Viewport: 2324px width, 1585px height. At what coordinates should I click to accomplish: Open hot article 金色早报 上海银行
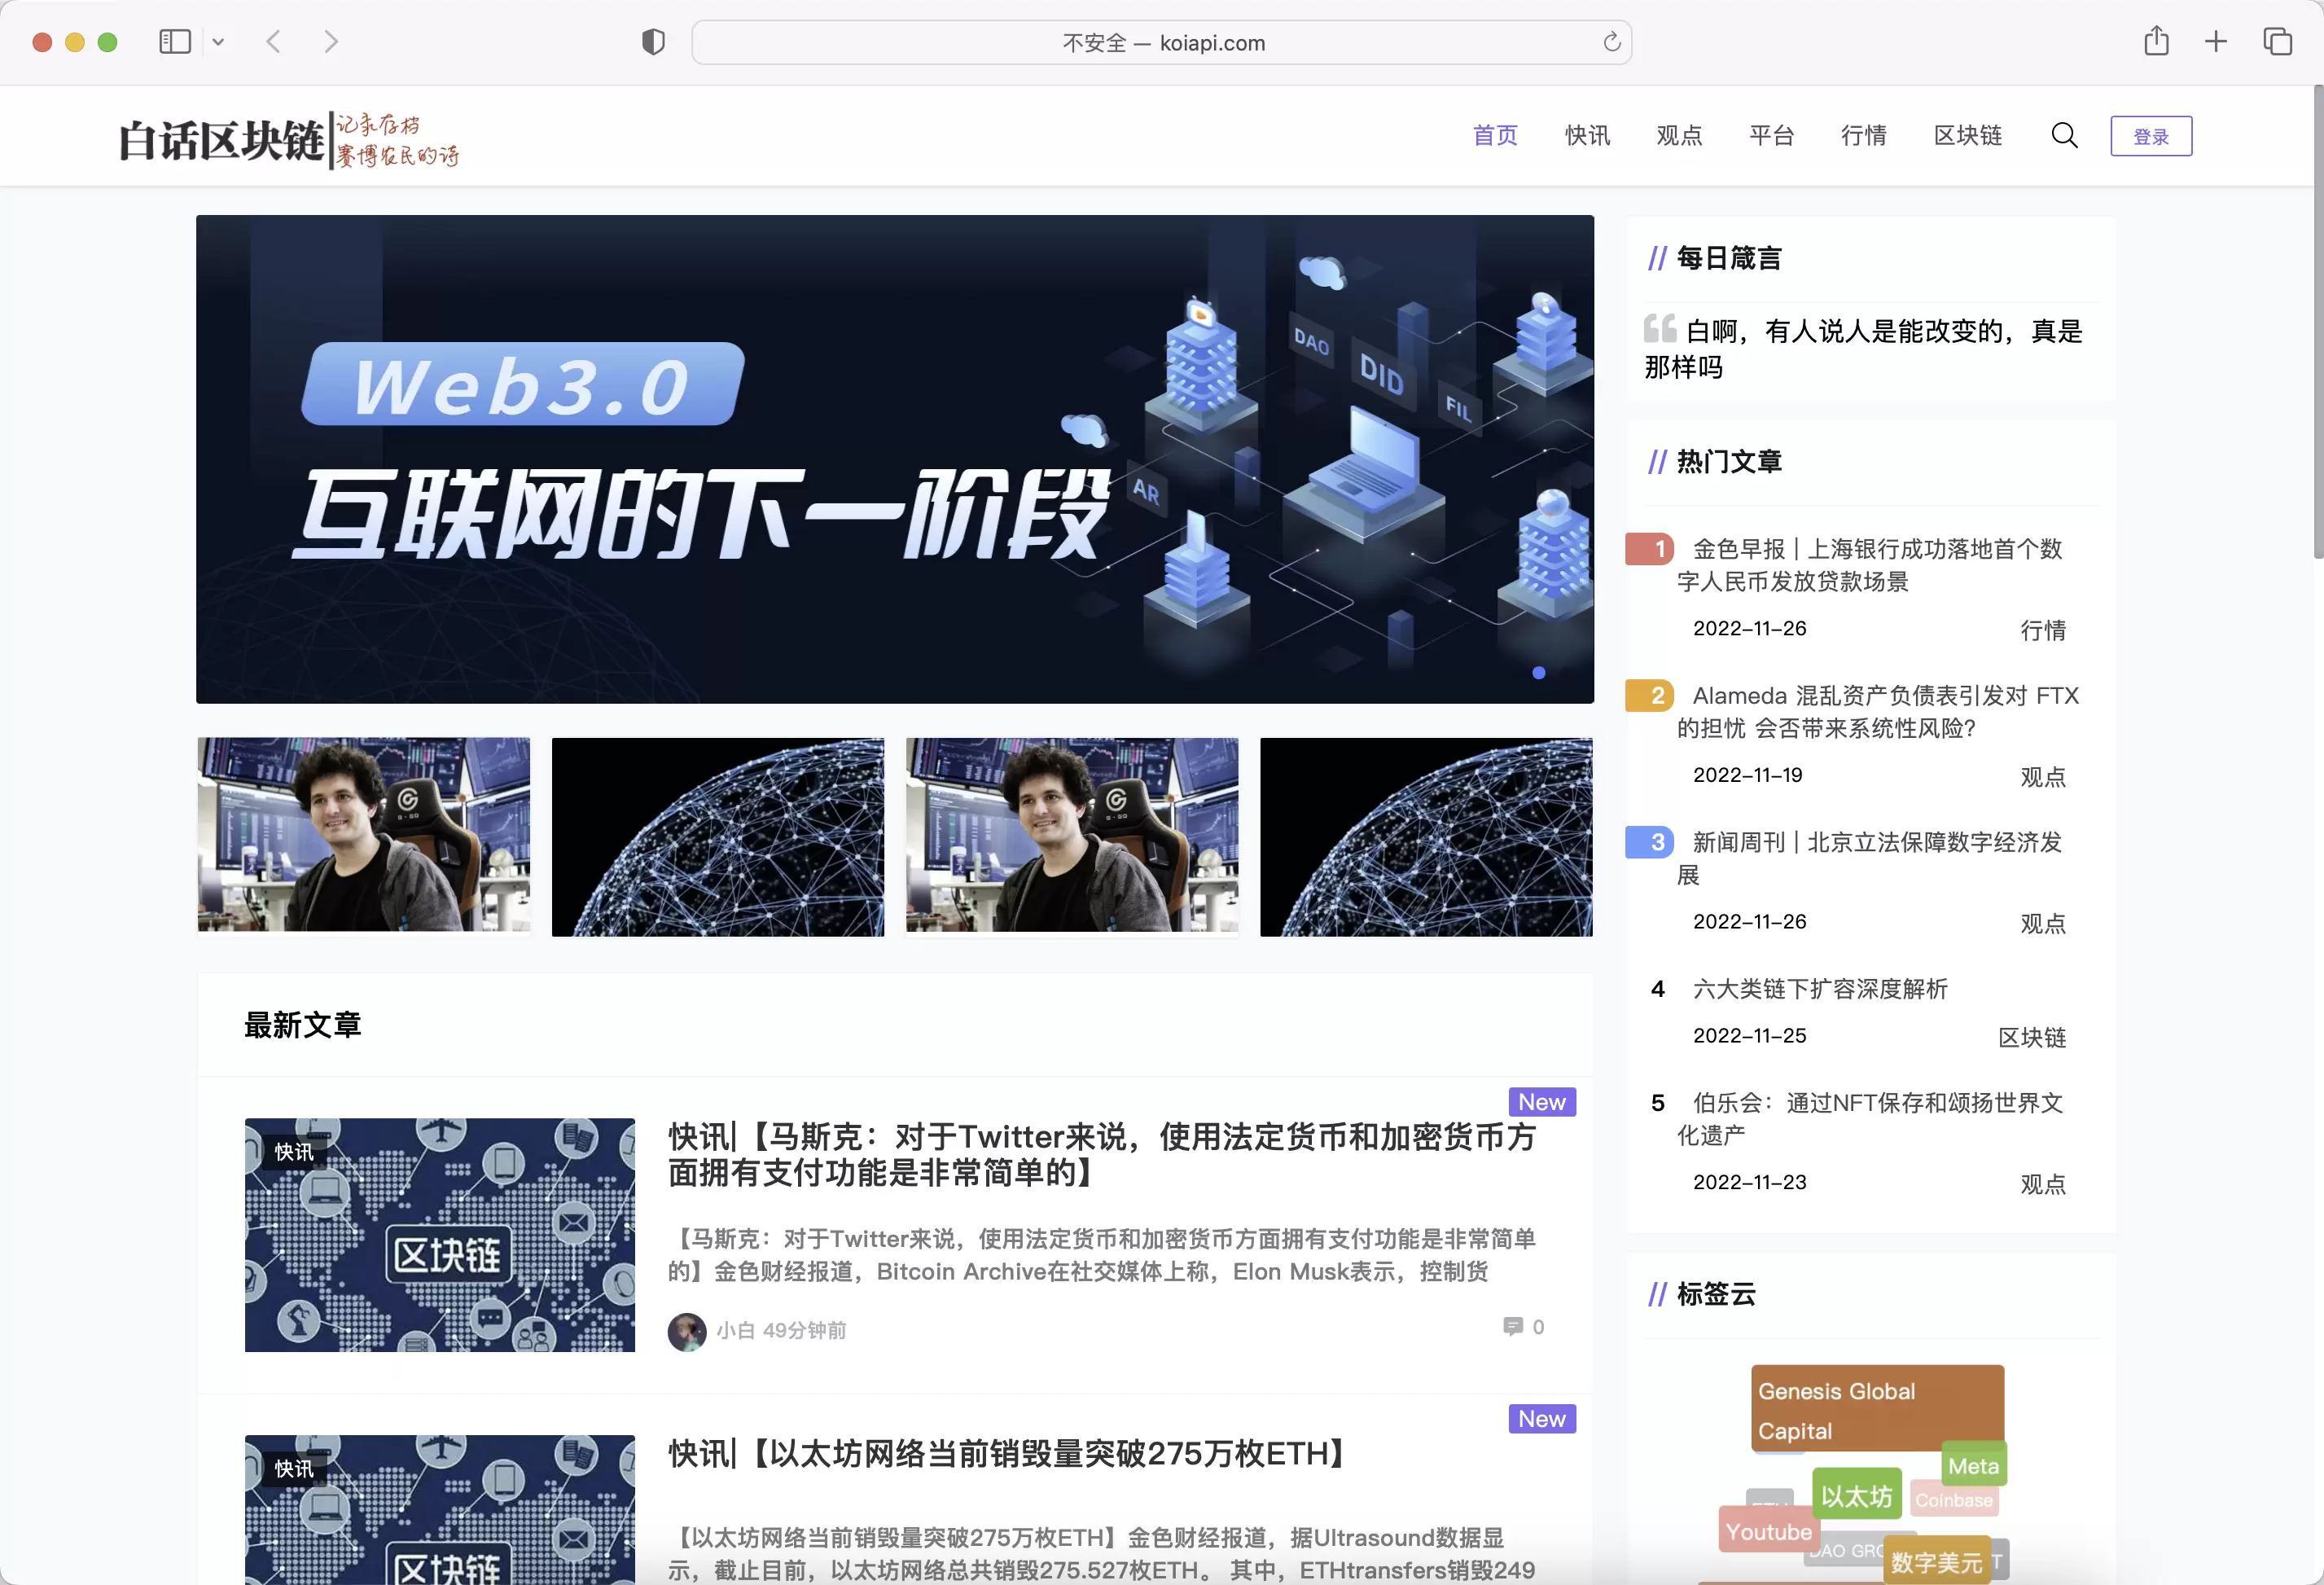[1869, 565]
